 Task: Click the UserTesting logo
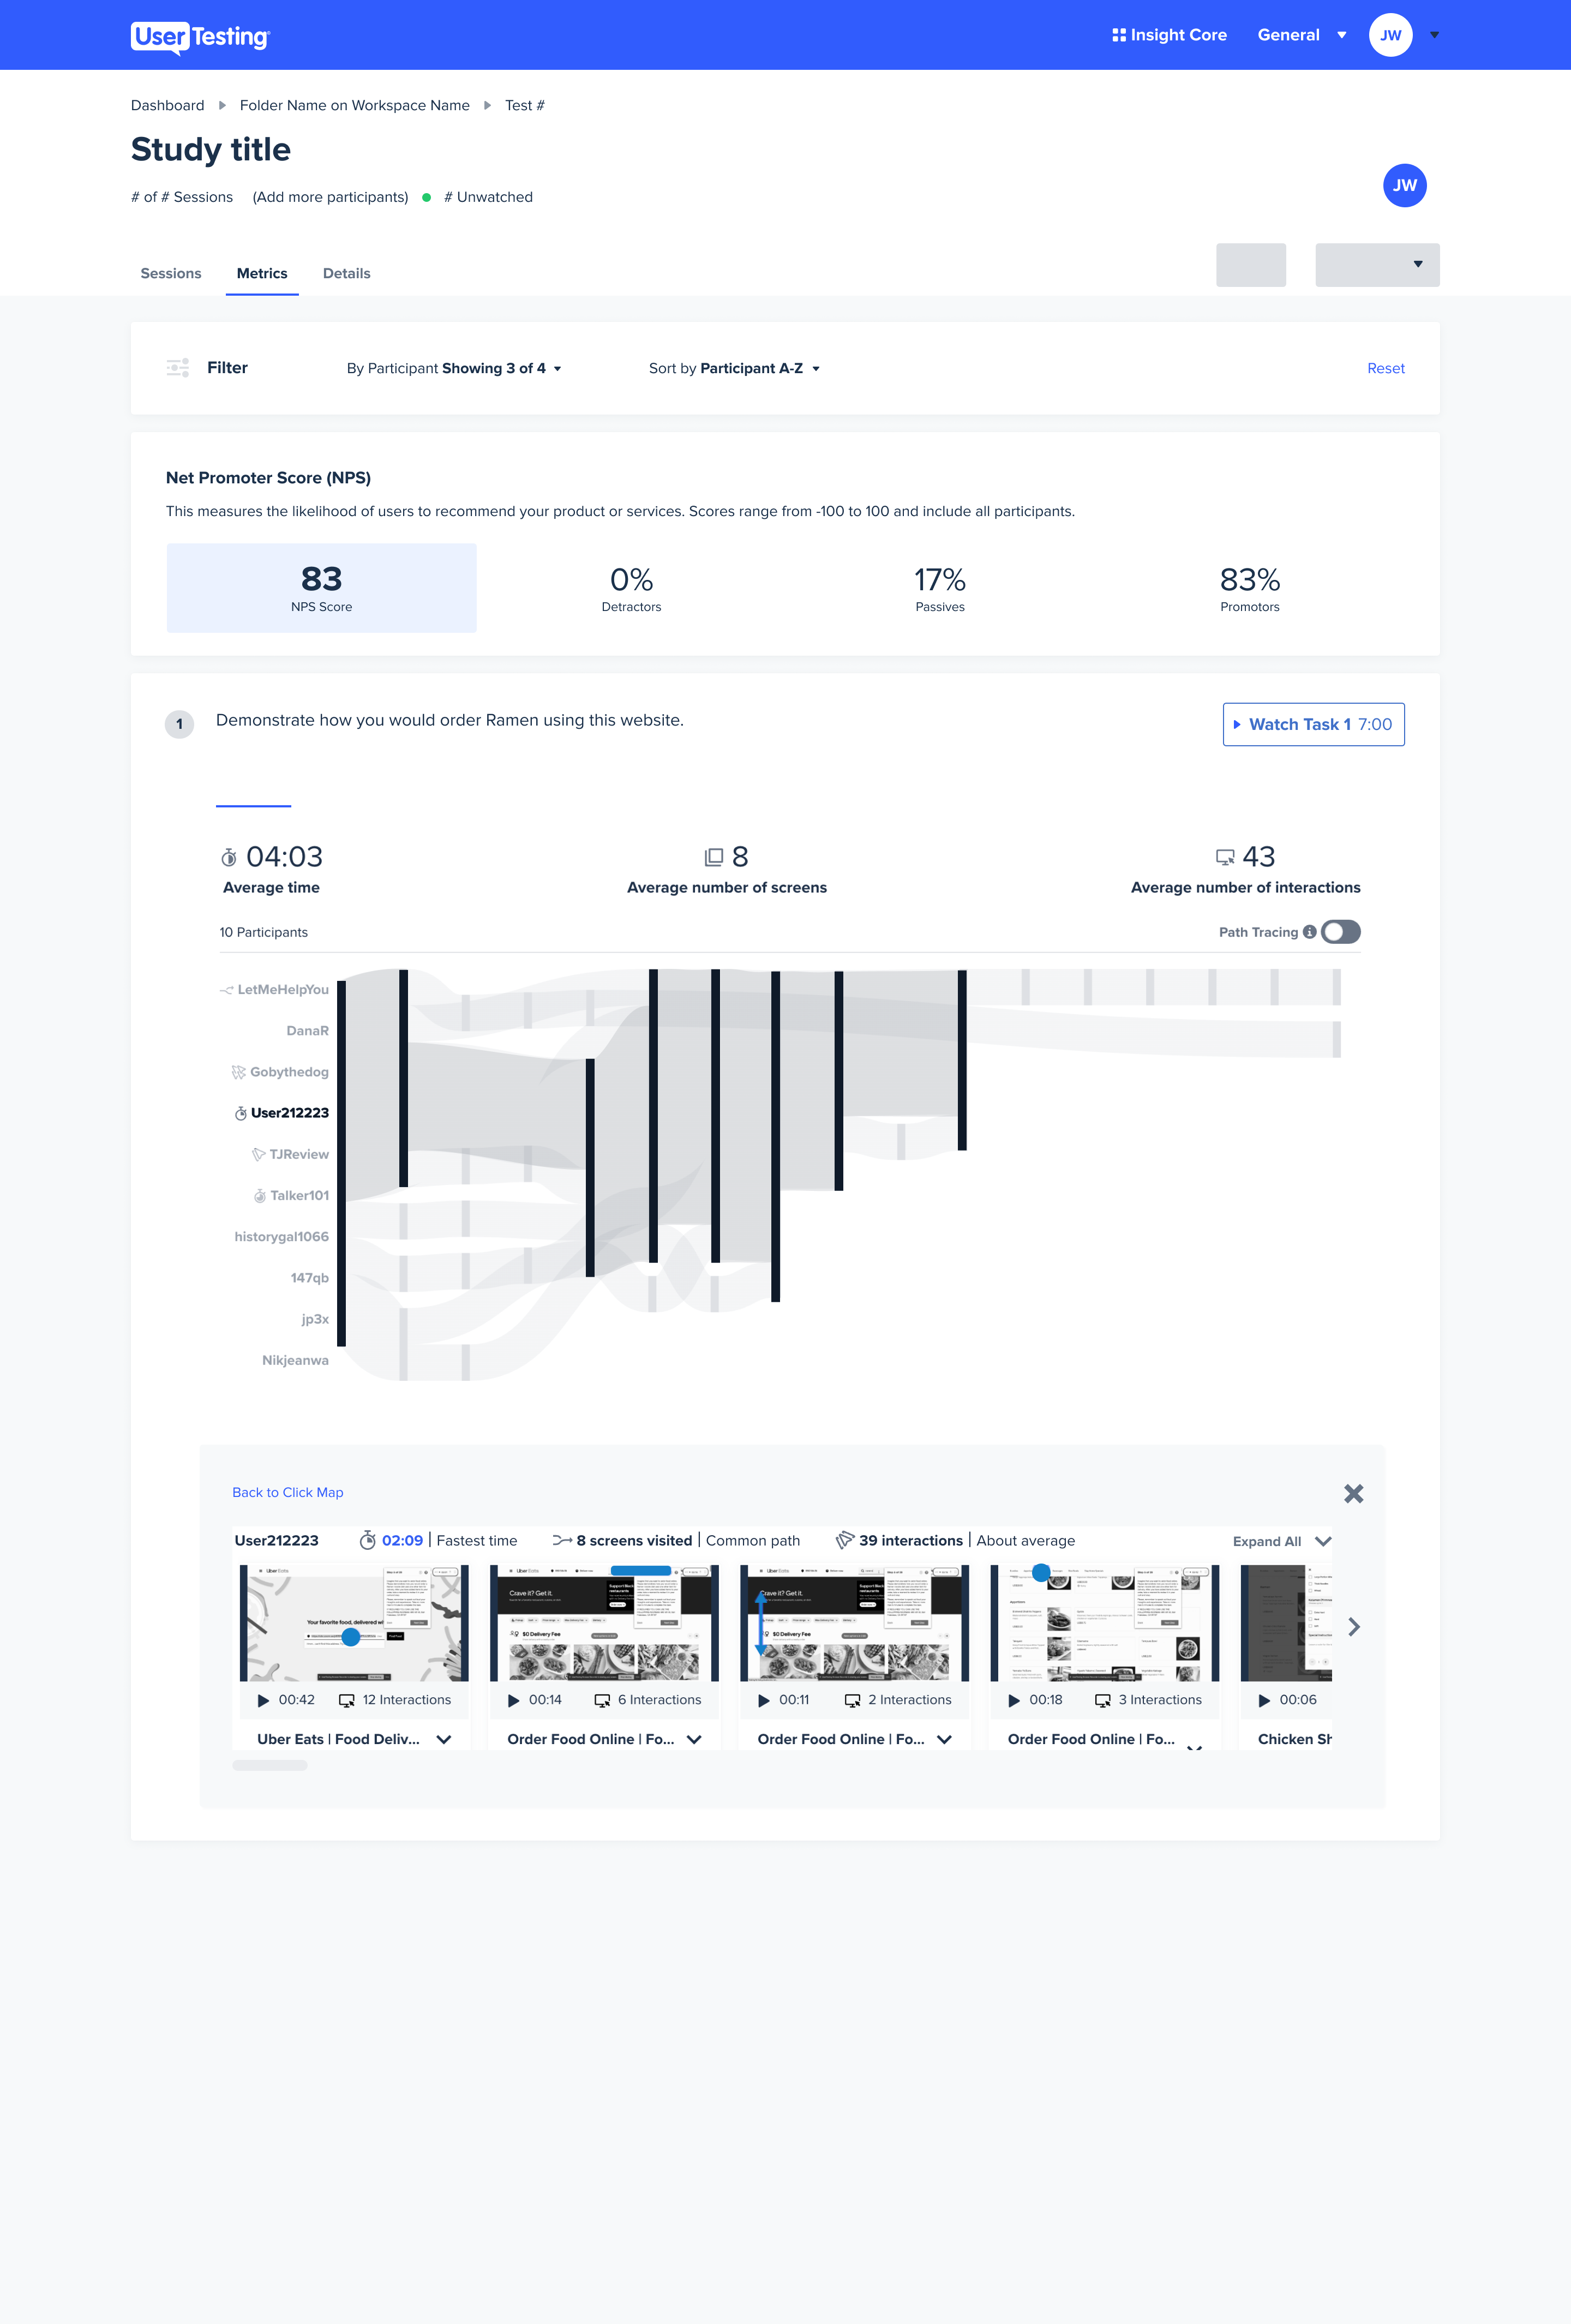(200, 37)
